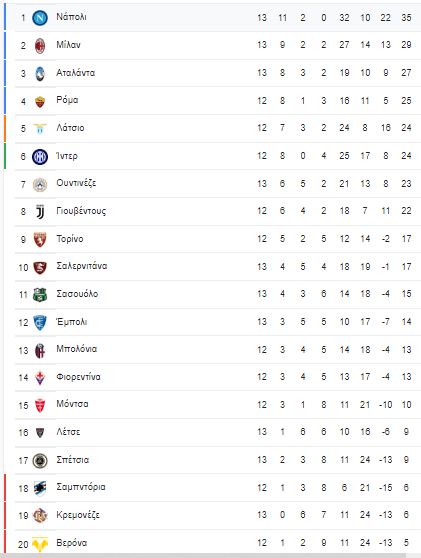Select the Μπολόνια team name
The image size is (421, 558).
pyautogui.click(x=77, y=349)
